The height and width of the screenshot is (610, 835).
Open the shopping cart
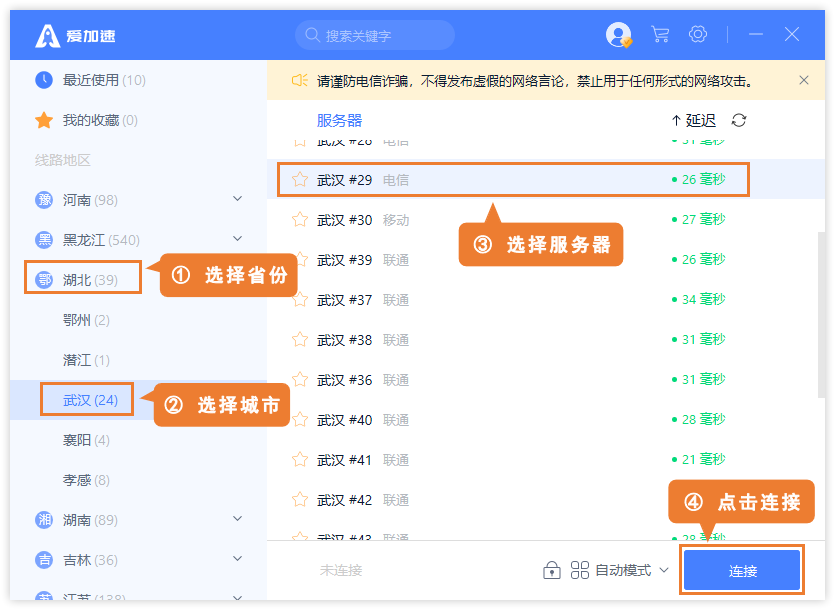[660, 35]
